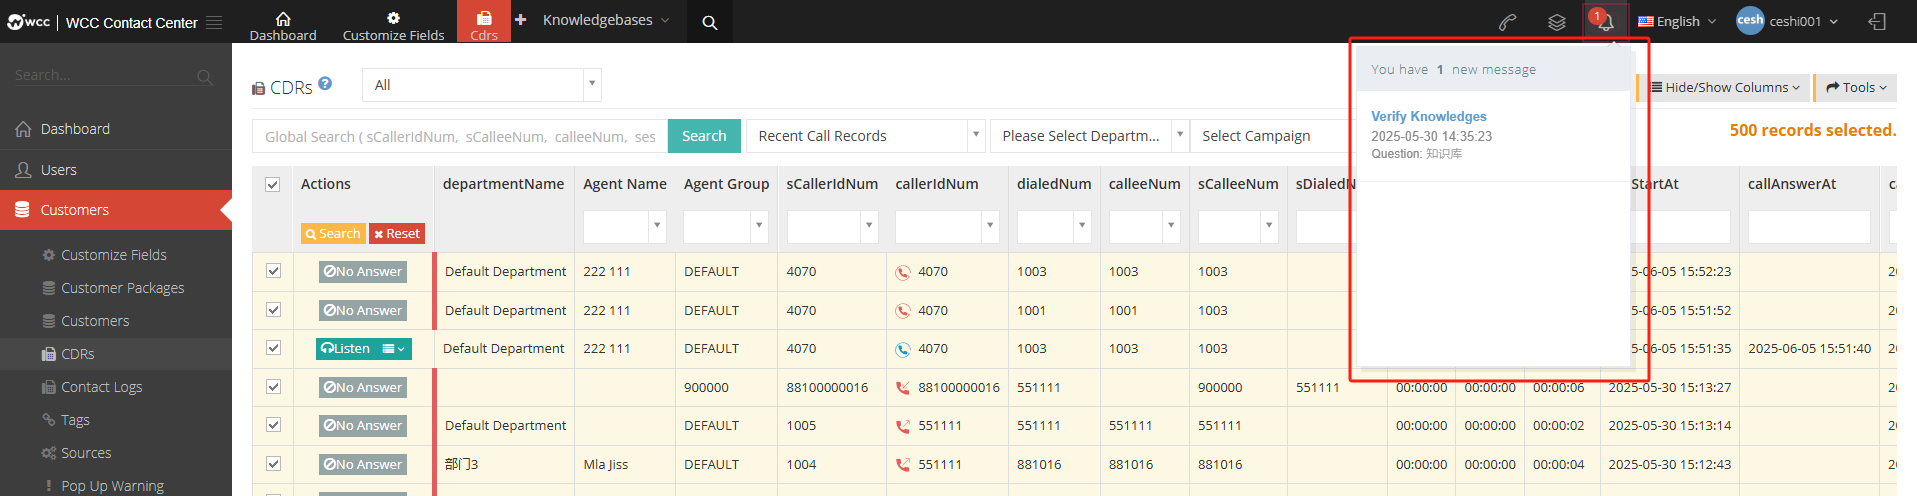This screenshot has width=1917, height=496.
Task: Switch to the Customize Fields top tab
Action: click(393, 22)
